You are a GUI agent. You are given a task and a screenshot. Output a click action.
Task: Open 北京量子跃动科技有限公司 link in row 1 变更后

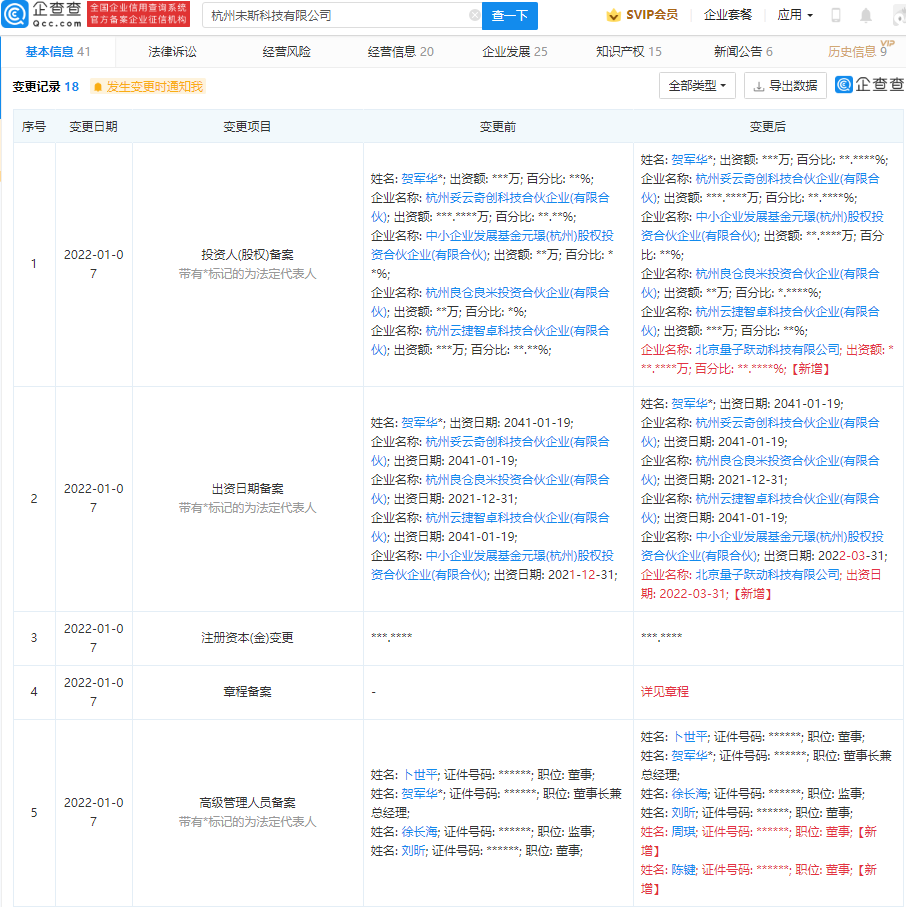pos(768,349)
